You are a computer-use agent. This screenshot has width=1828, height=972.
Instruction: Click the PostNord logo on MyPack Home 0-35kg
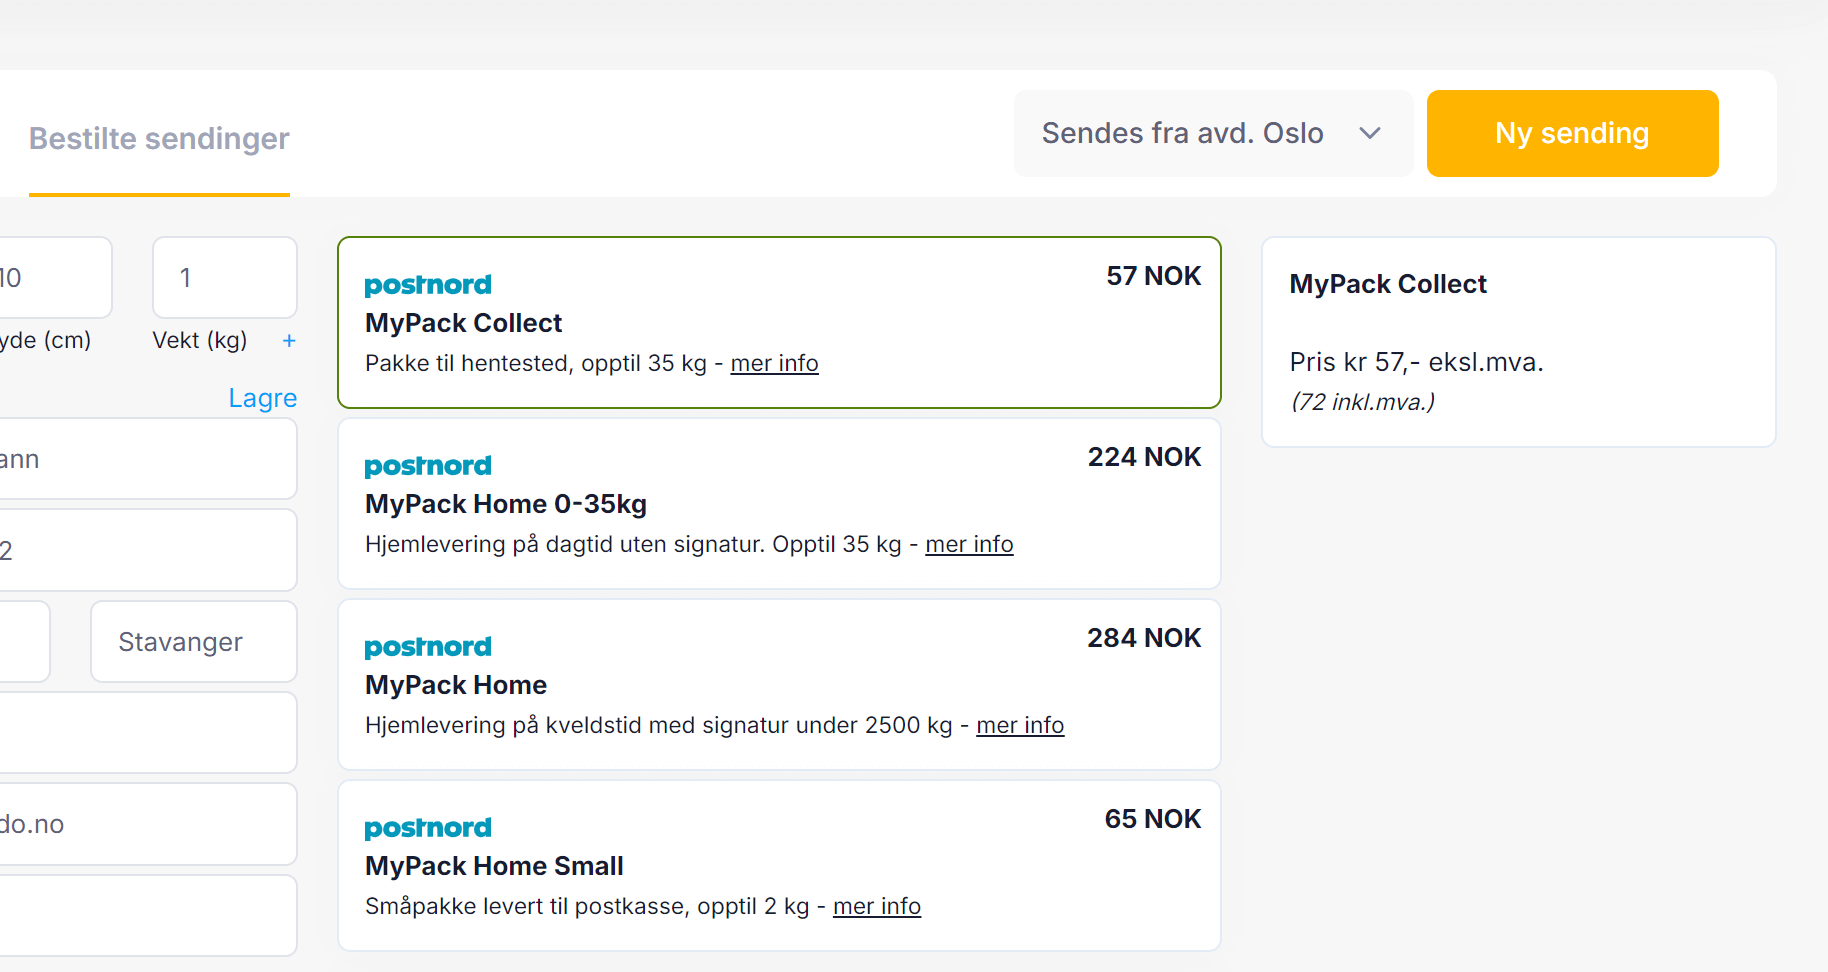click(428, 466)
